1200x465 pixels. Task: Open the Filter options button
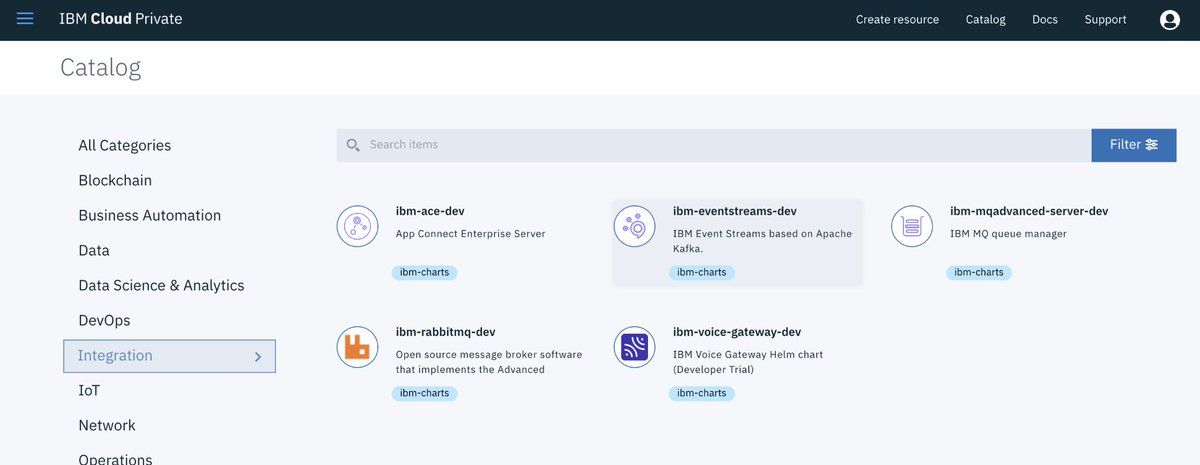click(1134, 145)
